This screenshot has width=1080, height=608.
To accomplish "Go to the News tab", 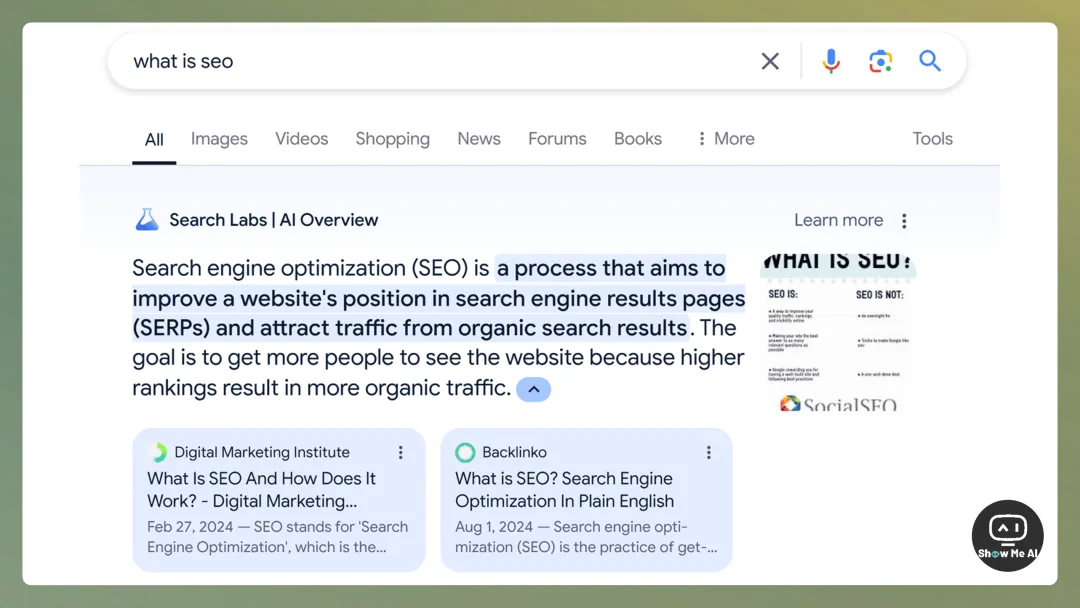I will click(479, 139).
